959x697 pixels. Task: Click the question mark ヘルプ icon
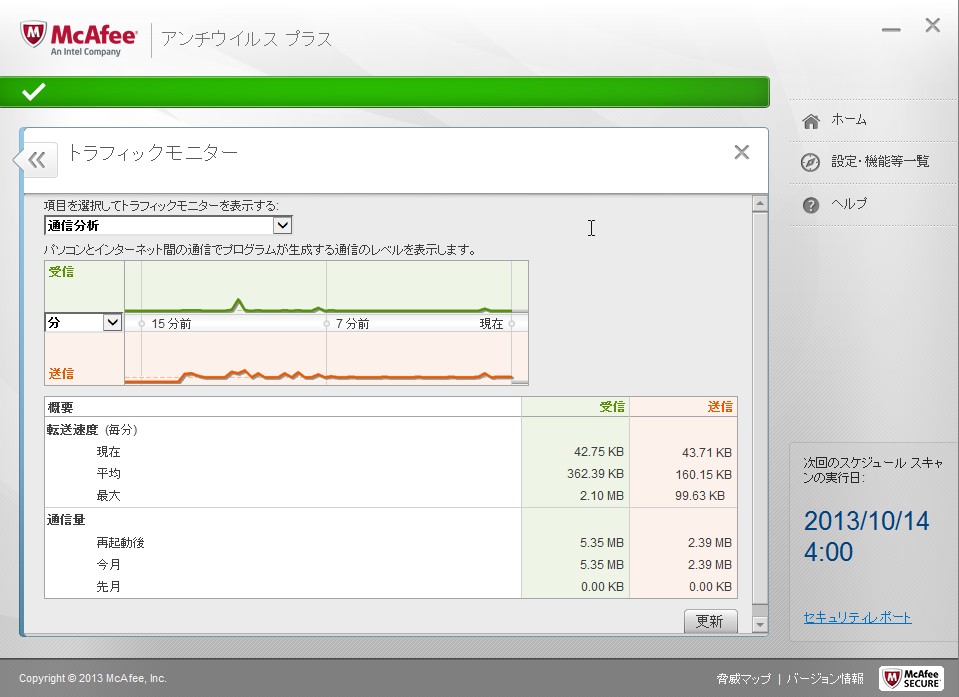811,205
